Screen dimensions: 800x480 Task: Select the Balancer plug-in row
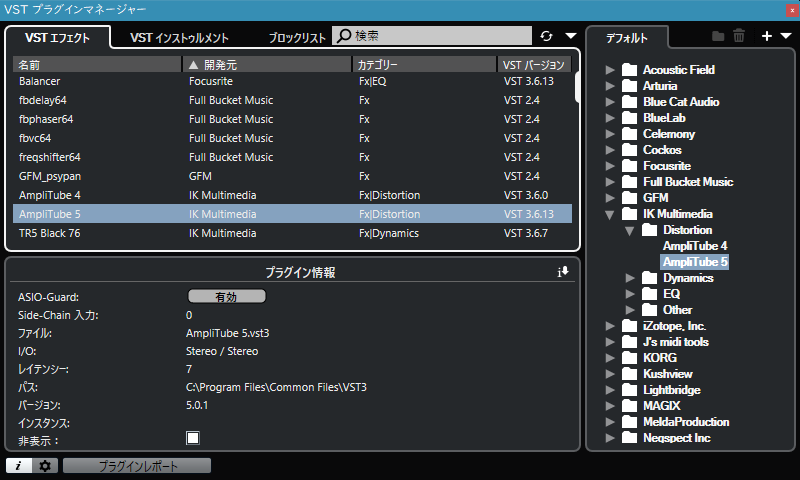coord(292,81)
